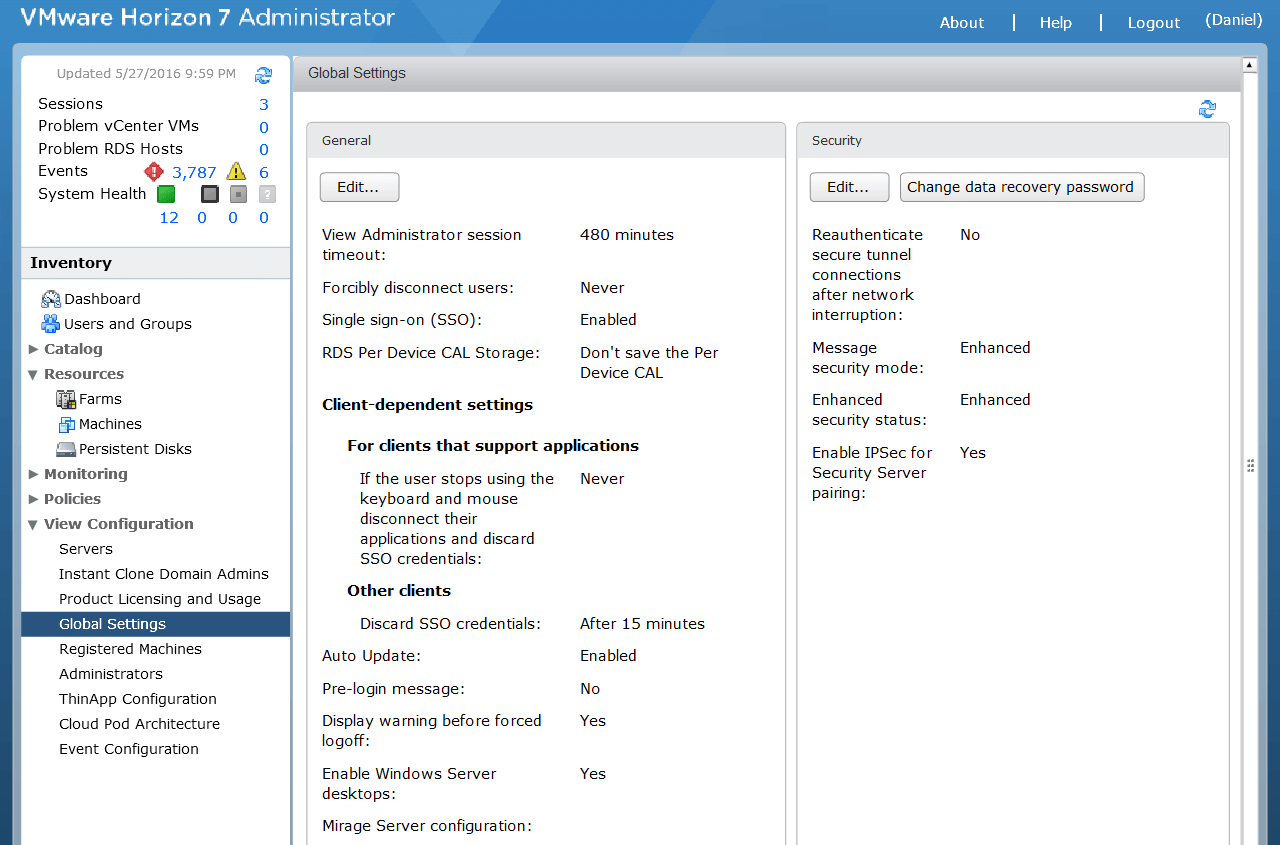The height and width of the screenshot is (845, 1280).
Task: Click the After 15 minutes value
Action: [642, 624]
